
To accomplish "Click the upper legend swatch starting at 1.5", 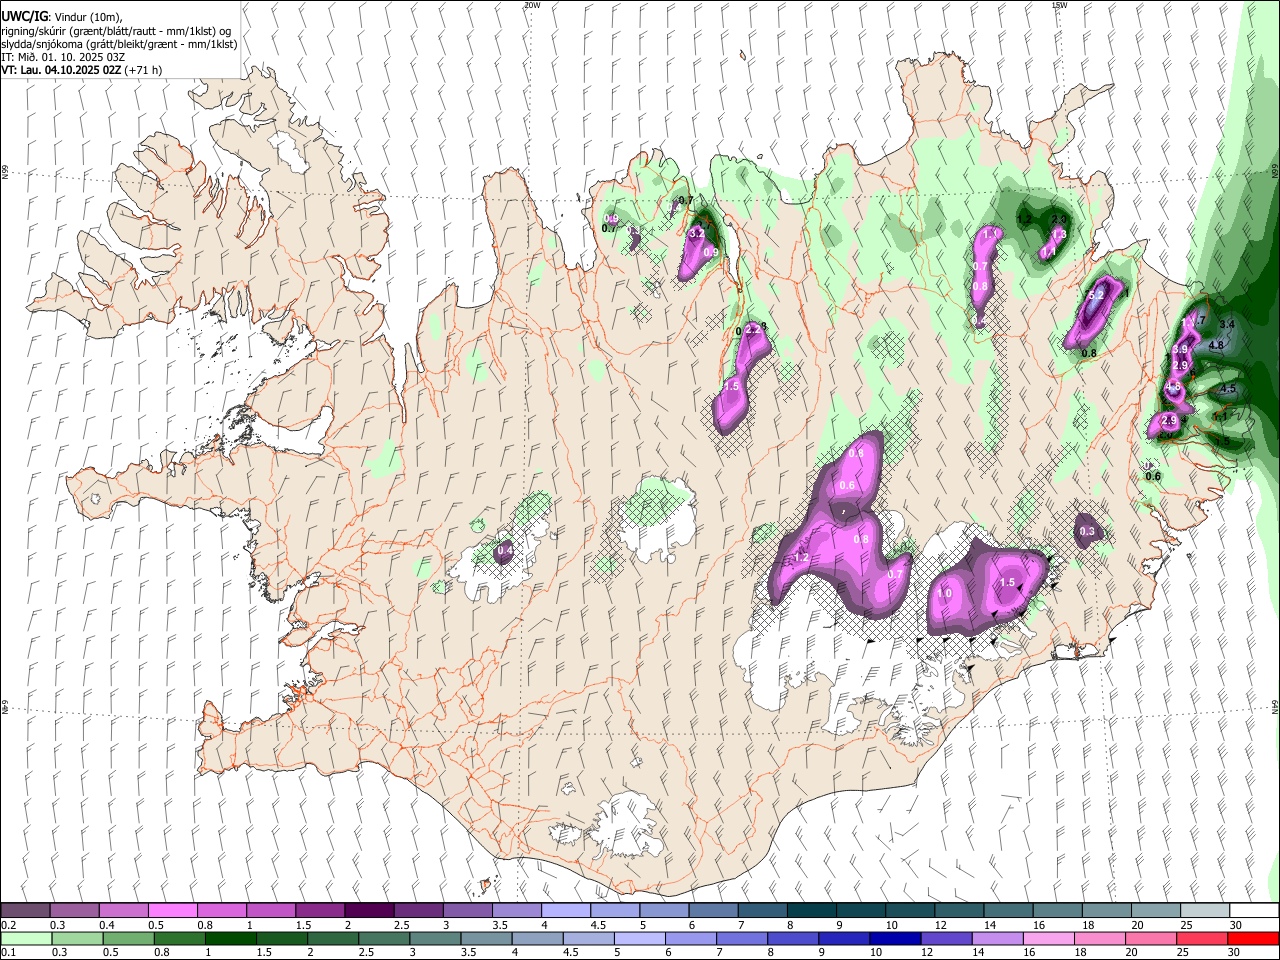I will (320, 910).
